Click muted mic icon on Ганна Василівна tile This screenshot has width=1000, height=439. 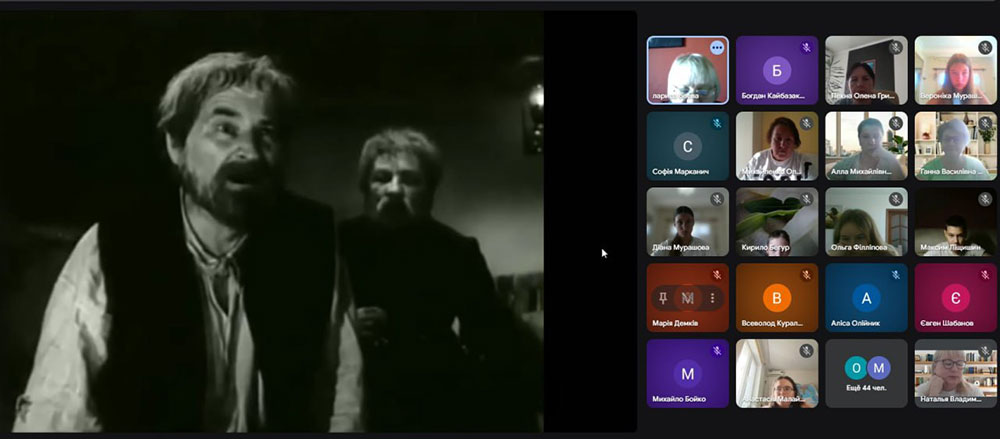coord(985,123)
